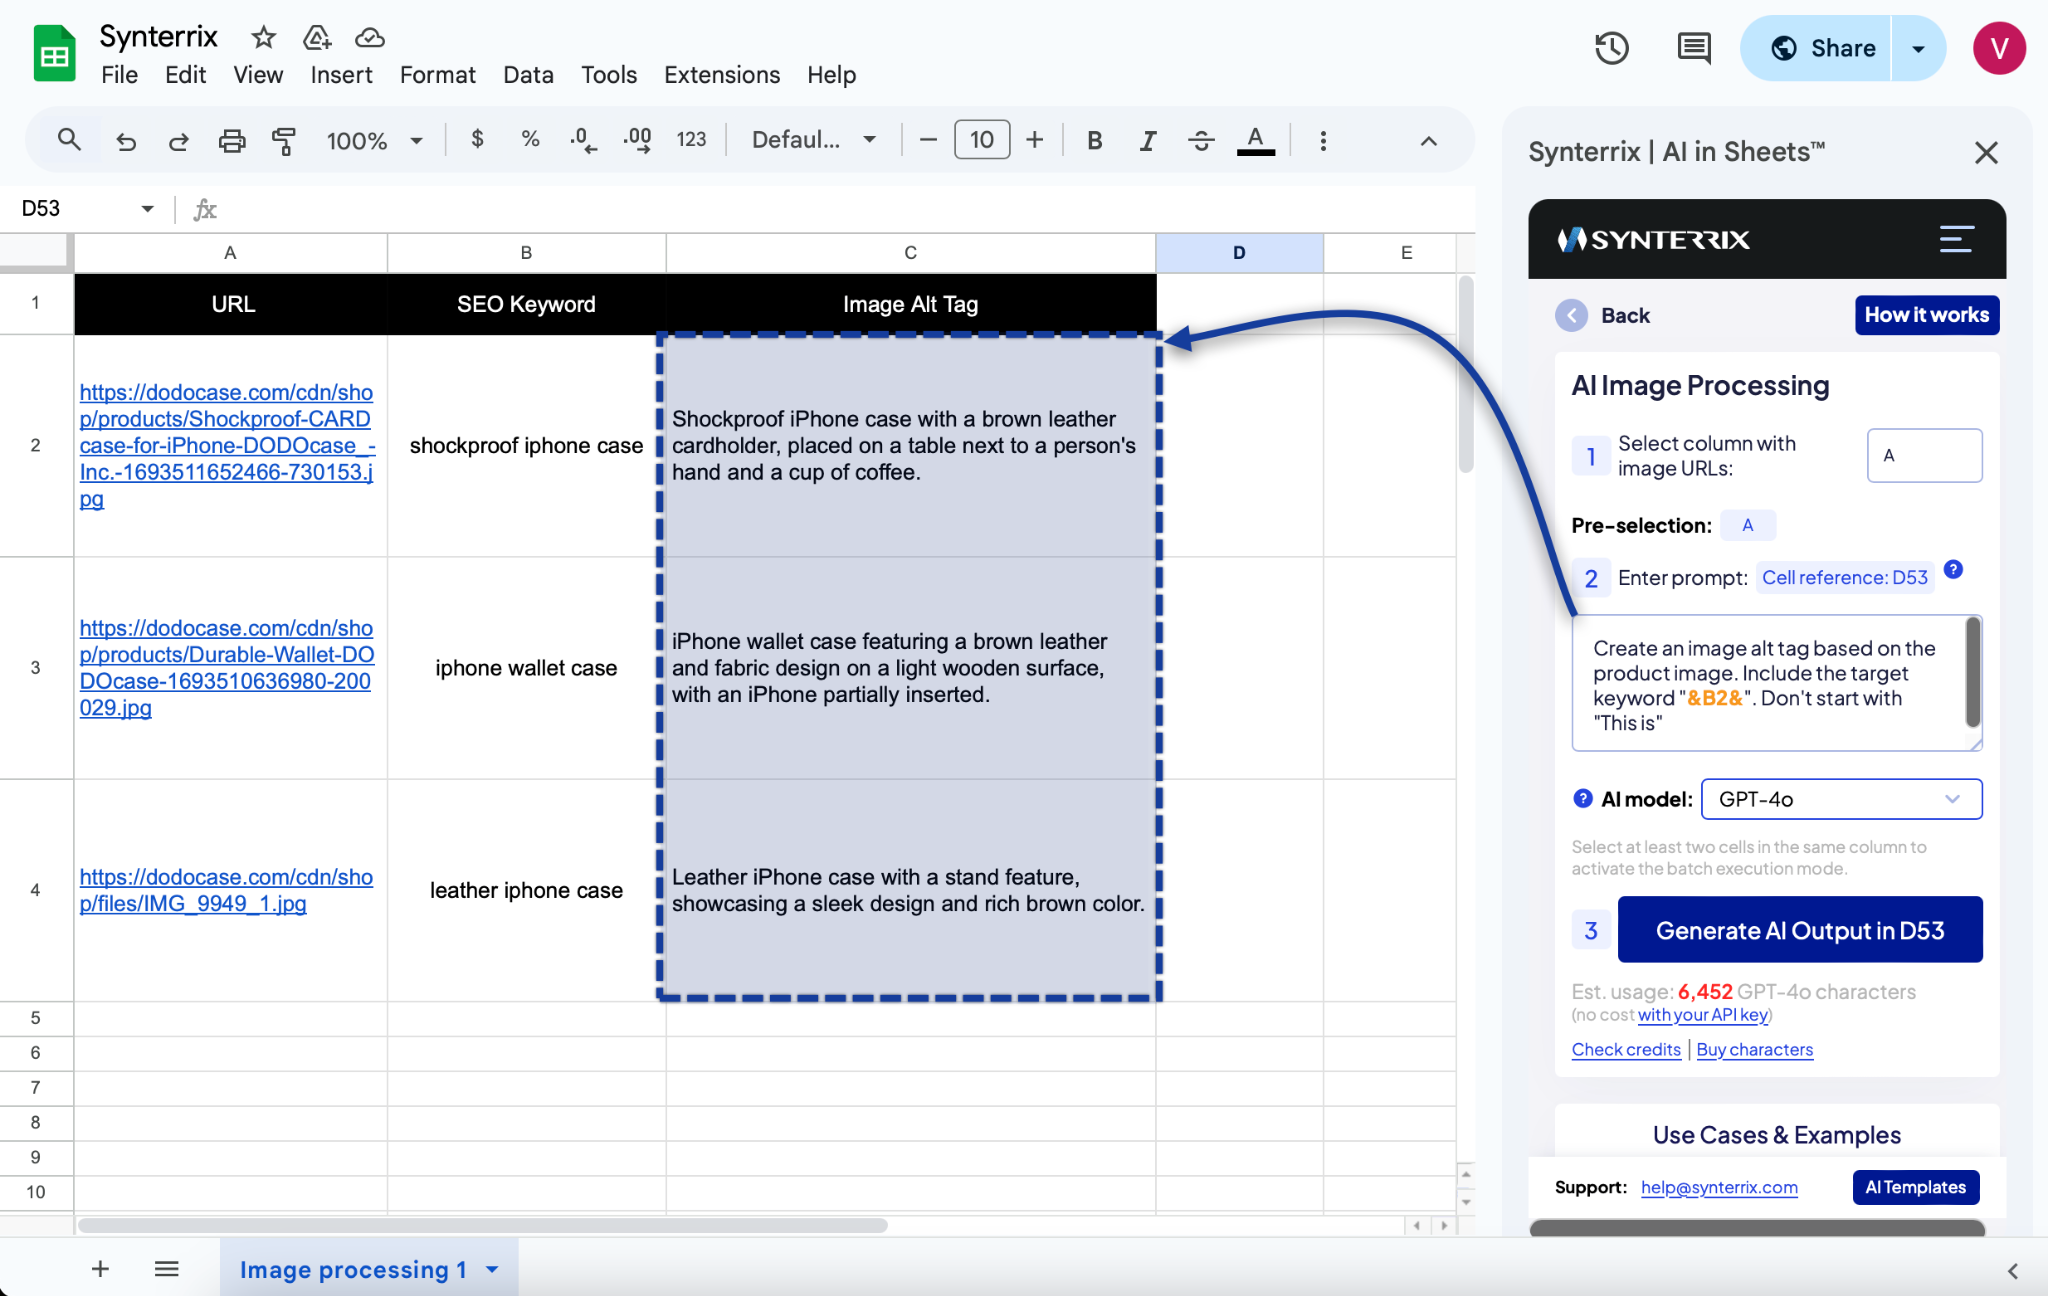Increase decimal places
The image size is (2048, 1296).
coord(637,140)
